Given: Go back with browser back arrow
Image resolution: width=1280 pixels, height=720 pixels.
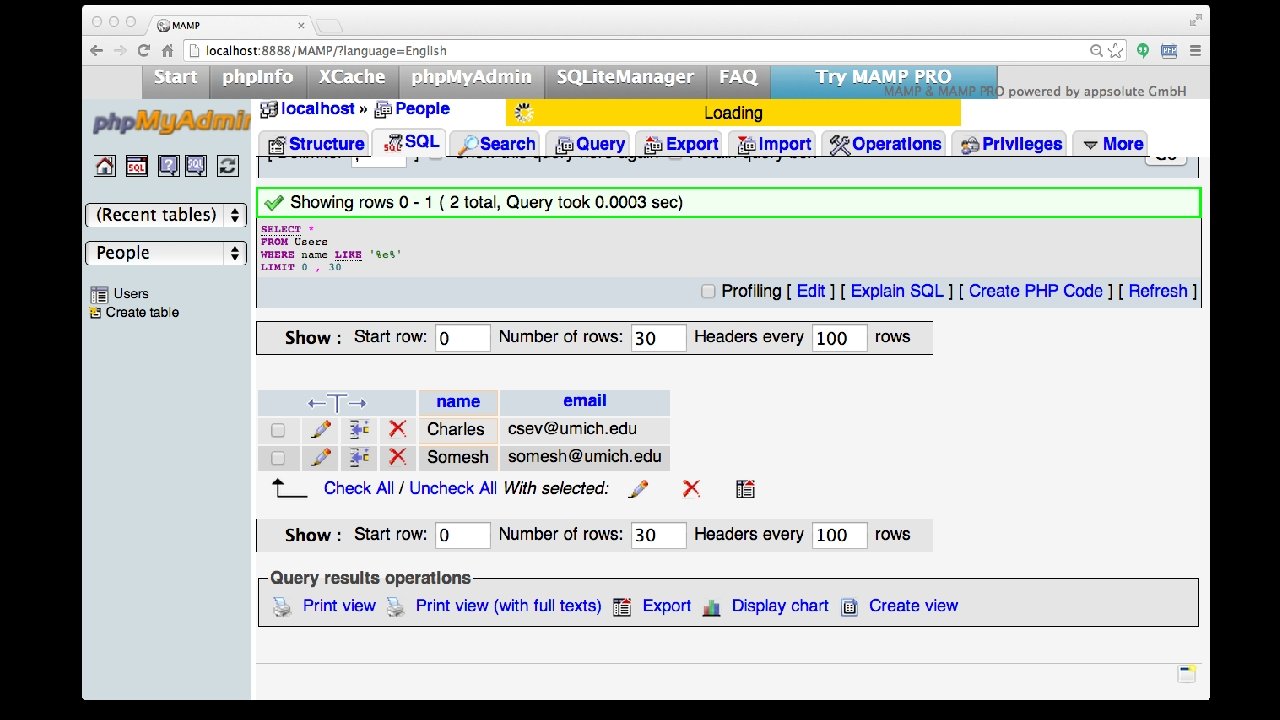Looking at the screenshot, I should tap(96, 50).
